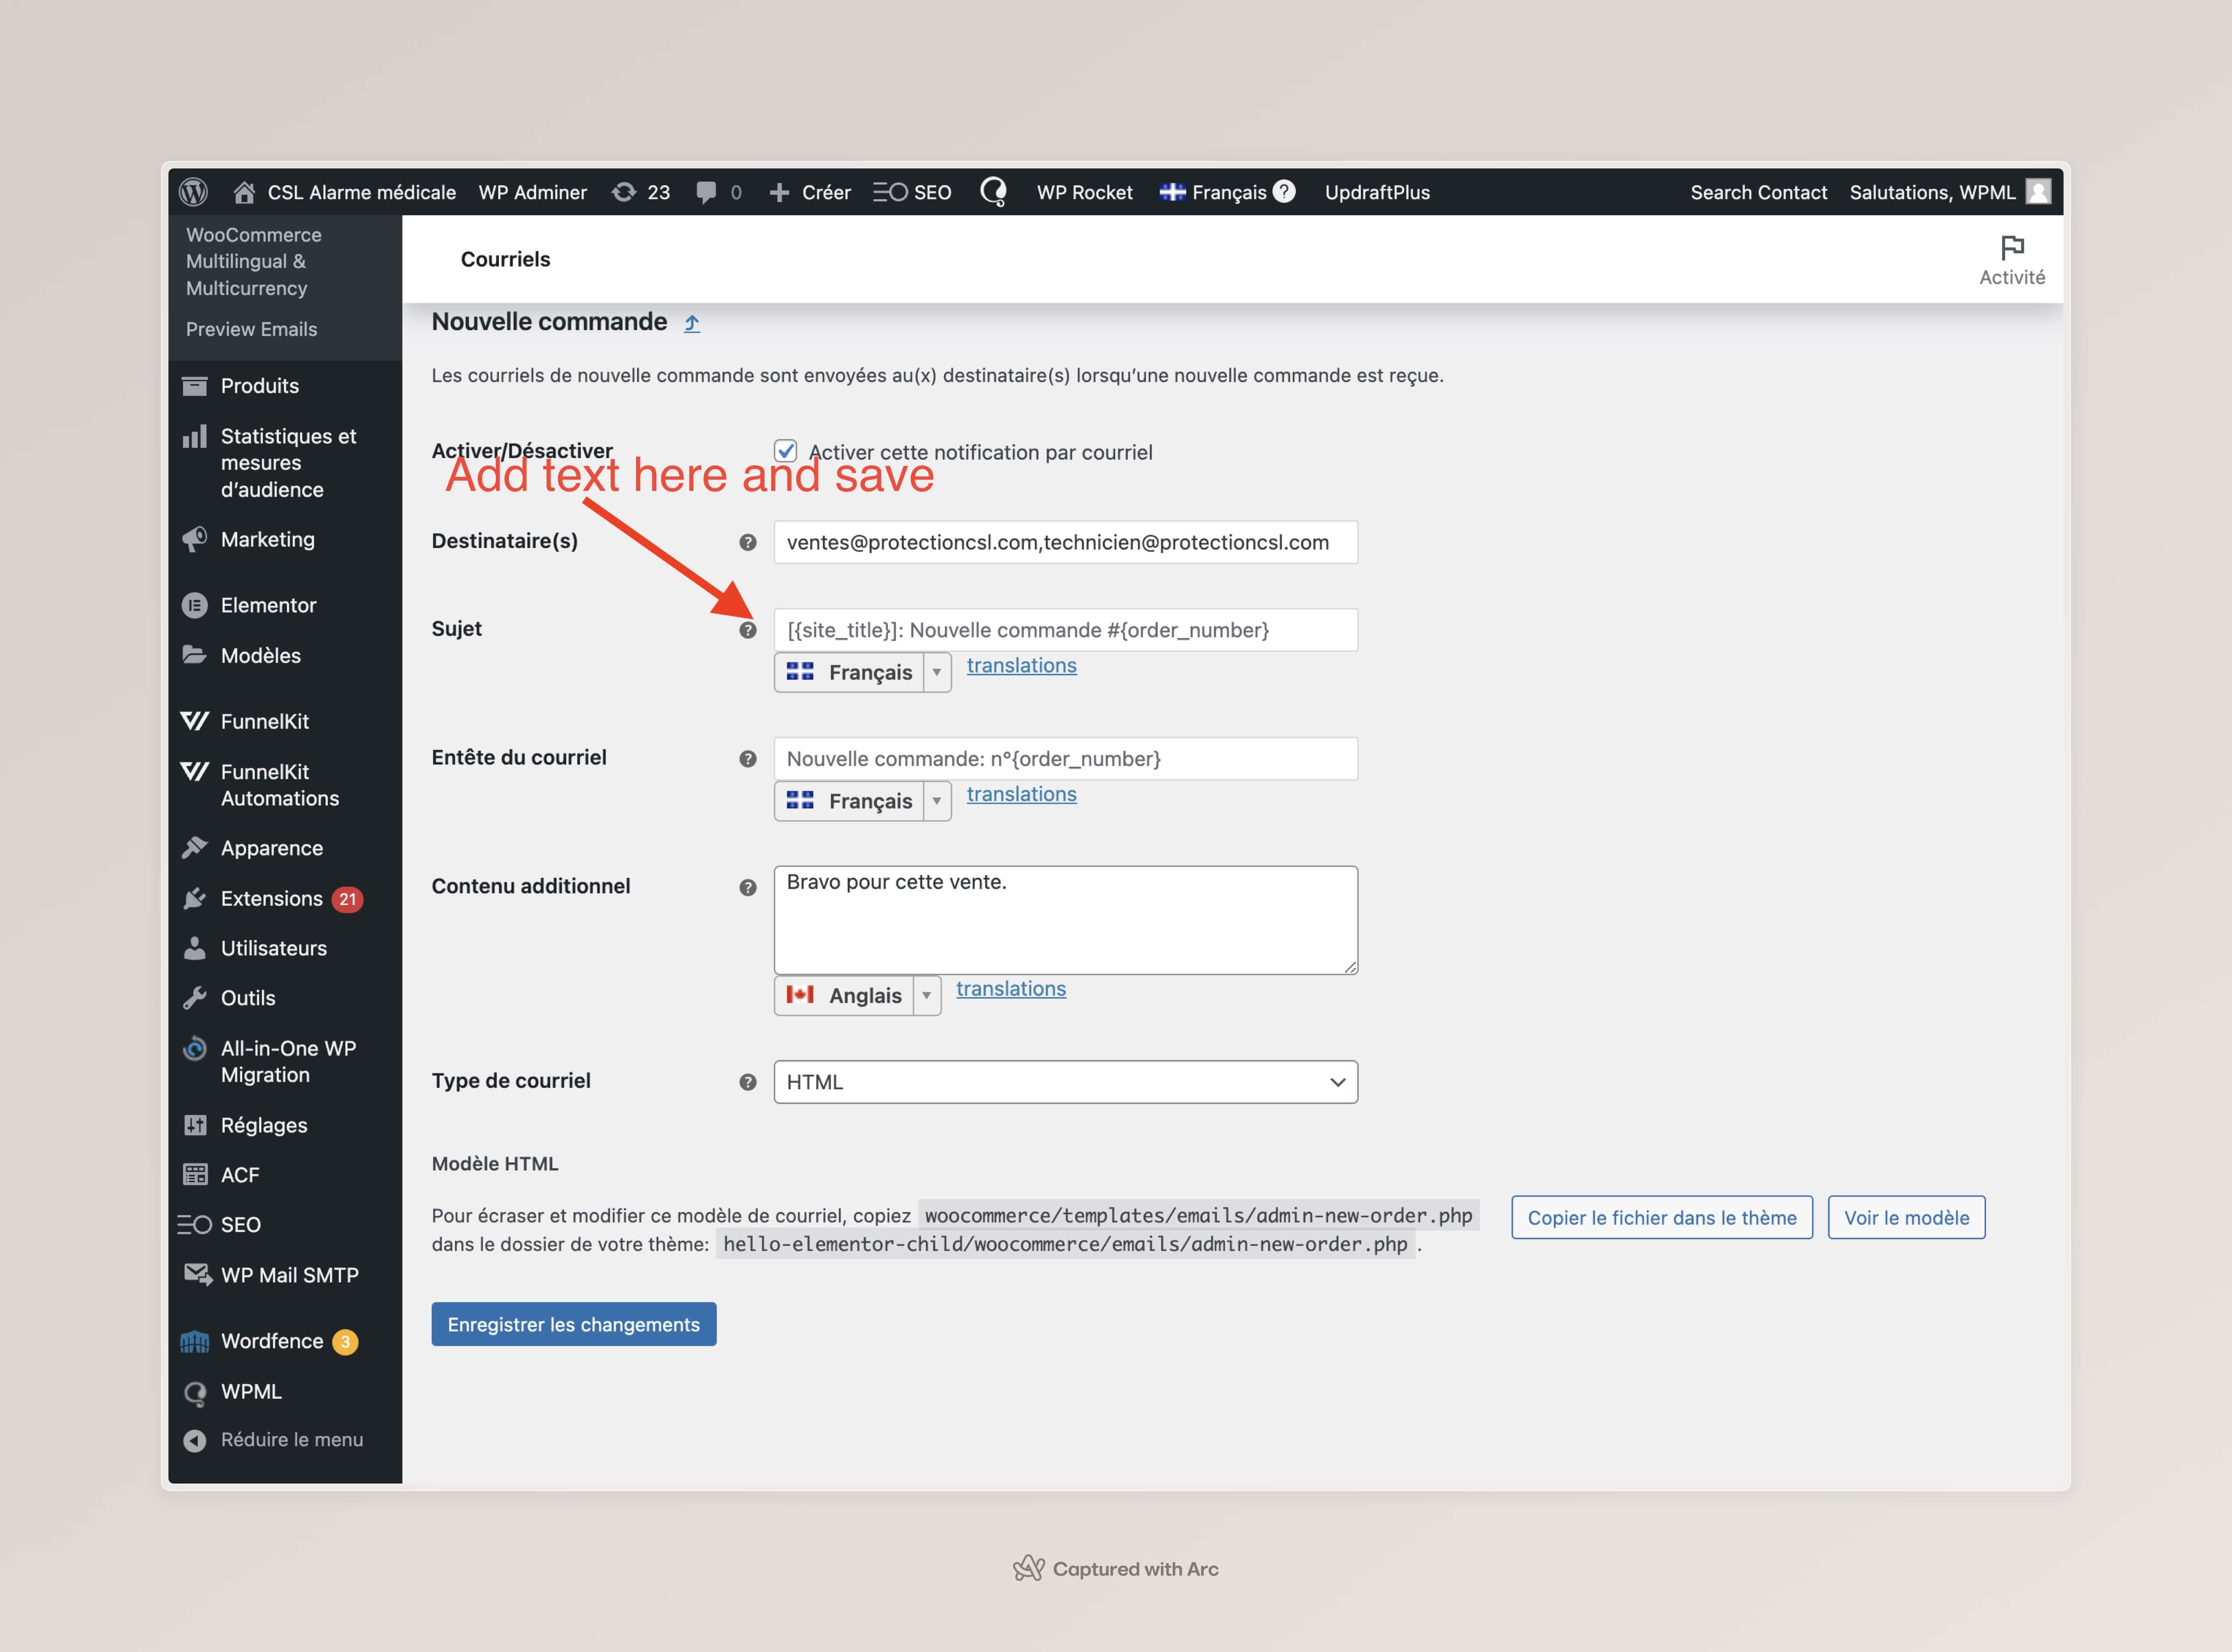
Task: Open WP Rocket admin bar menu
Action: [1085, 192]
